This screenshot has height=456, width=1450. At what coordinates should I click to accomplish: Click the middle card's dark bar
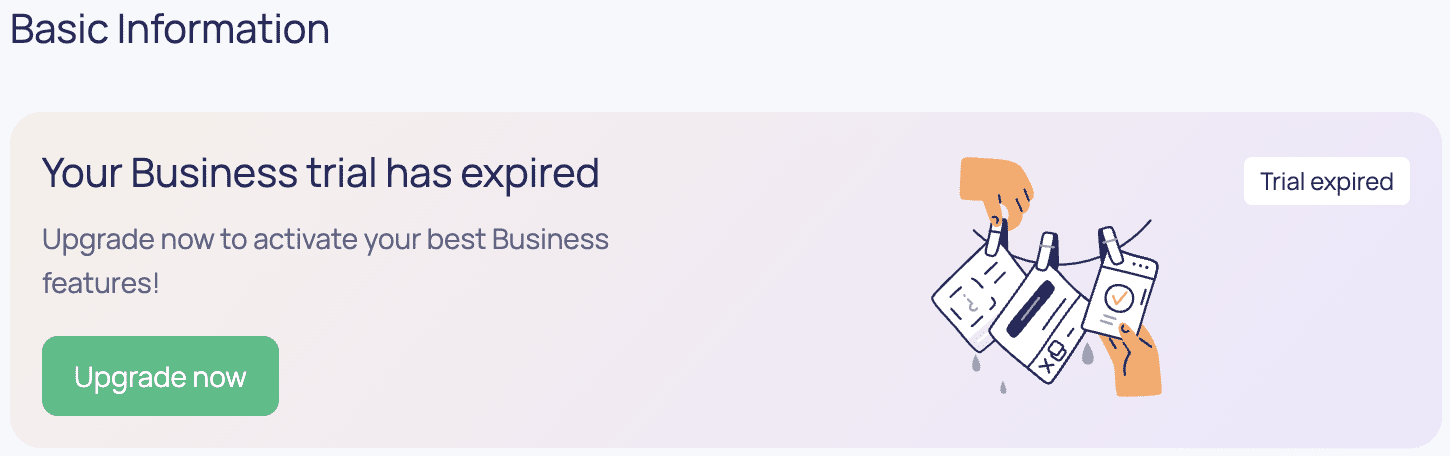pyautogui.click(x=1031, y=309)
